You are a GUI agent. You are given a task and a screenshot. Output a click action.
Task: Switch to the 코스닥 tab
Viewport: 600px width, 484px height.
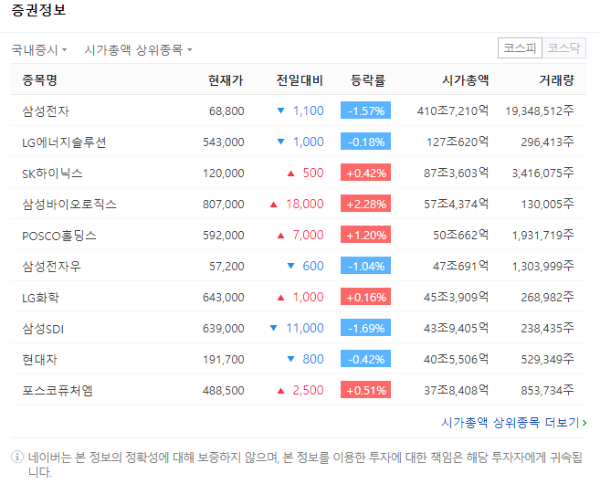pyautogui.click(x=564, y=48)
